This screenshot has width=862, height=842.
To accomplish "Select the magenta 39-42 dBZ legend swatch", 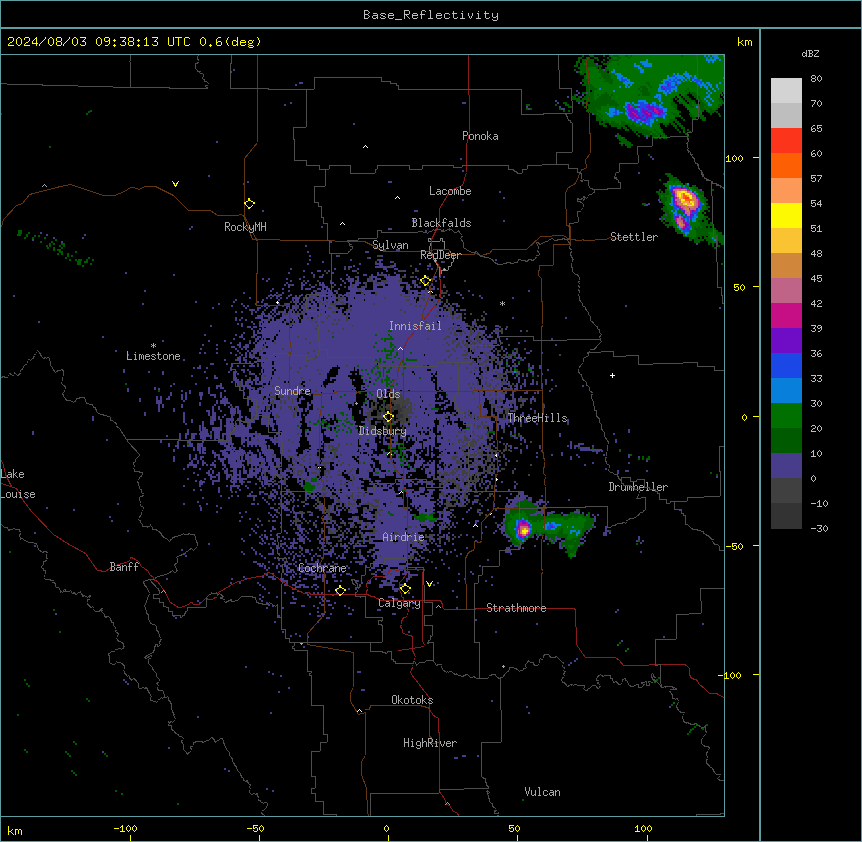I will 786,316.
